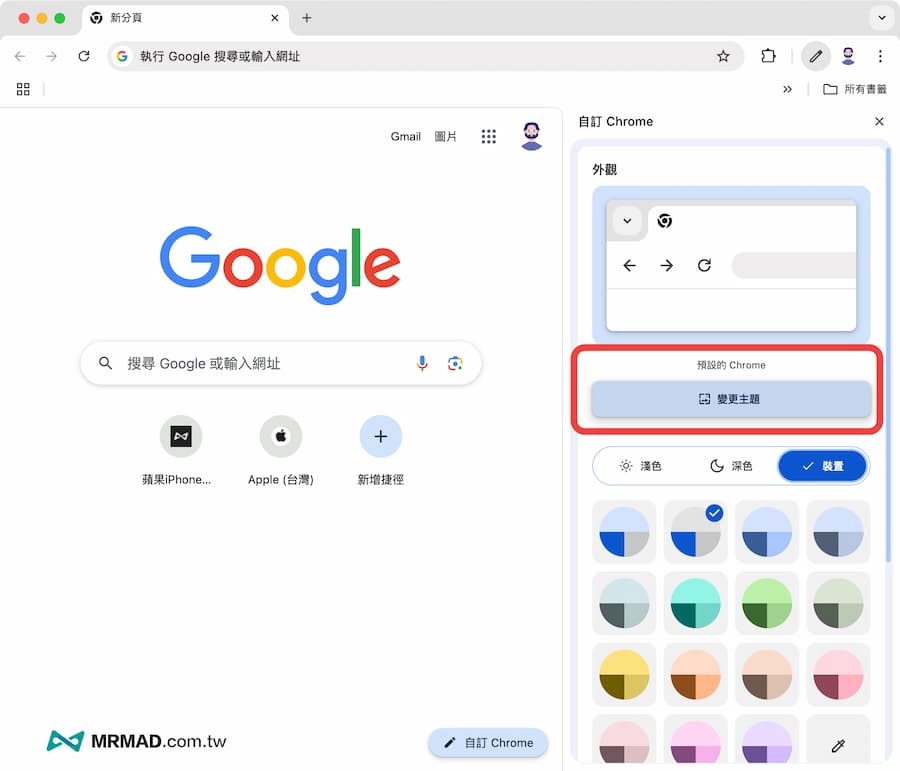This screenshot has width=900, height=771.
Task: Bookmark this page with the star icon
Action: point(723,56)
